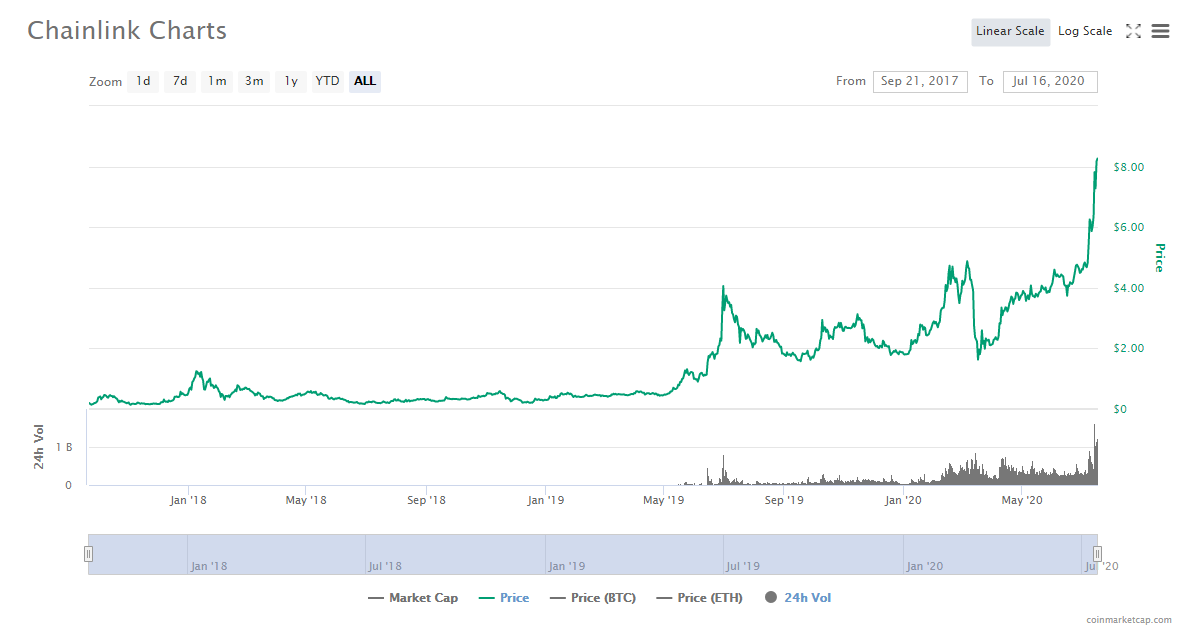This screenshot has height=641, width=1199.
Task: Click the Sep '18 axis label
Action: point(426,500)
